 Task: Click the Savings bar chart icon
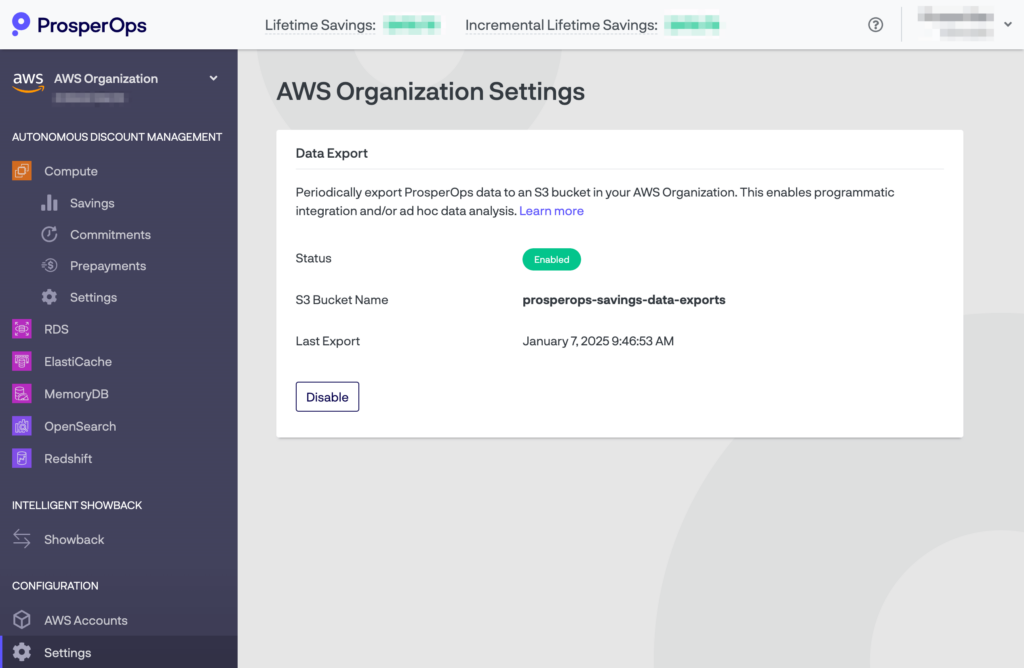point(50,203)
